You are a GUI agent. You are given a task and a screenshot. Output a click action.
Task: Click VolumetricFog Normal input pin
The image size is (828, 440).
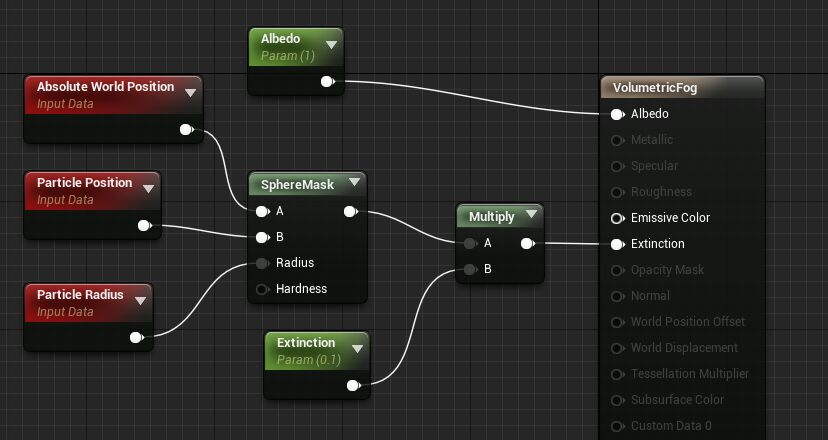(x=617, y=296)
